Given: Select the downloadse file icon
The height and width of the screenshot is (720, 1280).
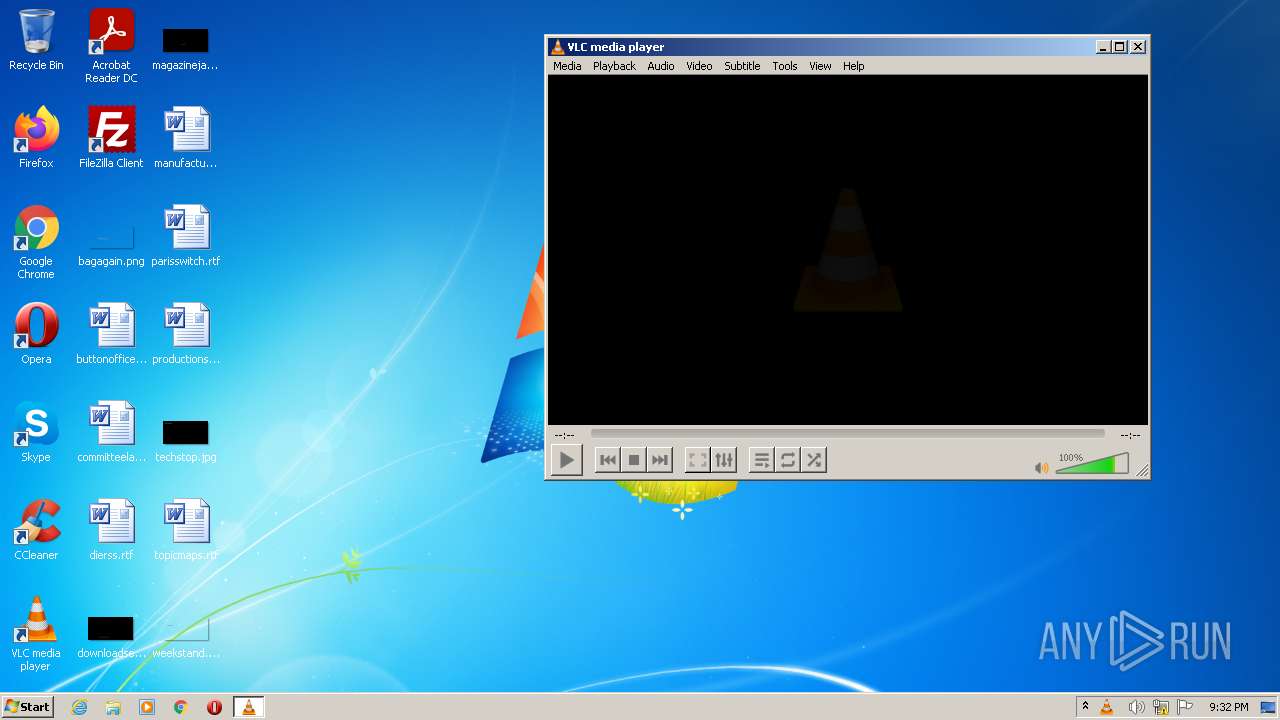Looking at the screenshot, I should [111, 636].
